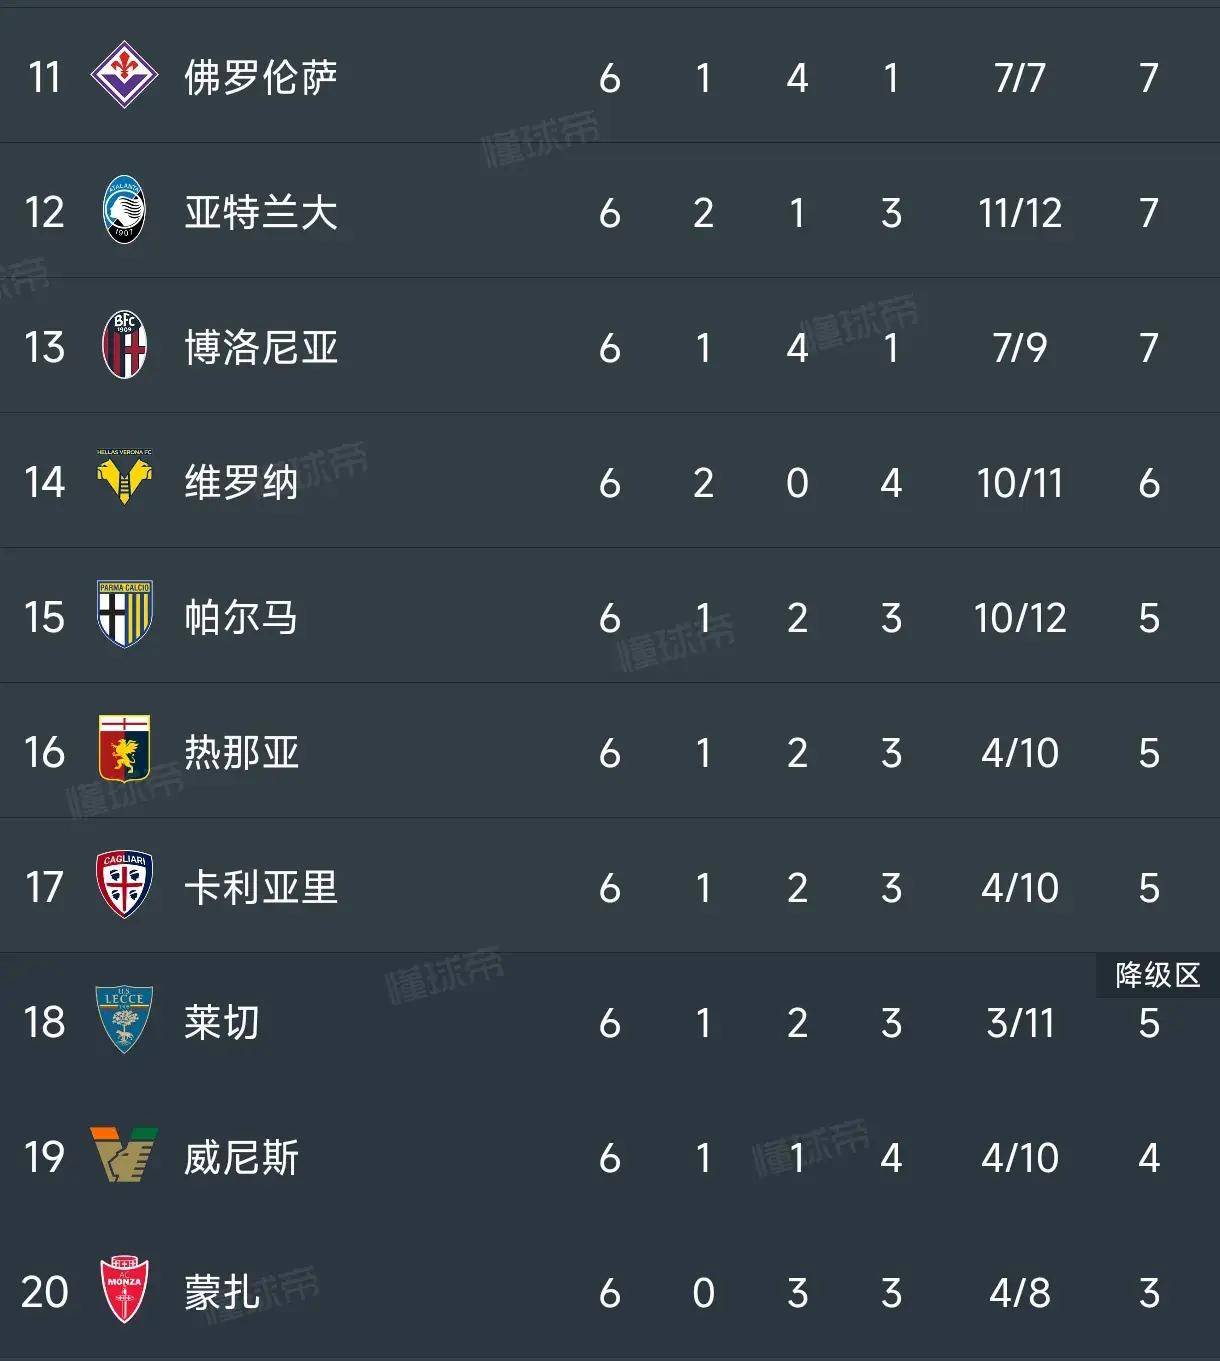This screenshot has width=1220, height=1361.
Task: Click the Genoa griffin crest
Action: [x=124, y=750]
